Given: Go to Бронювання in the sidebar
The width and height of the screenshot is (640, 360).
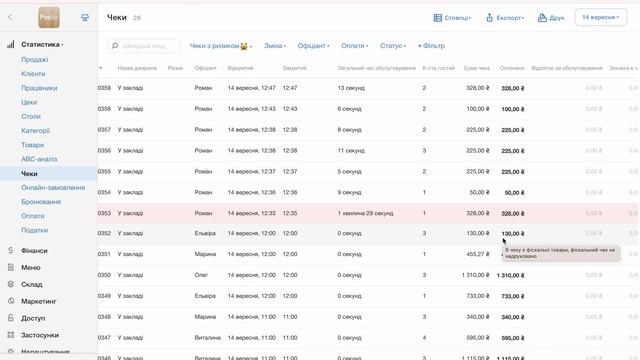Looking at the screenshot, I should pos(41,202).
